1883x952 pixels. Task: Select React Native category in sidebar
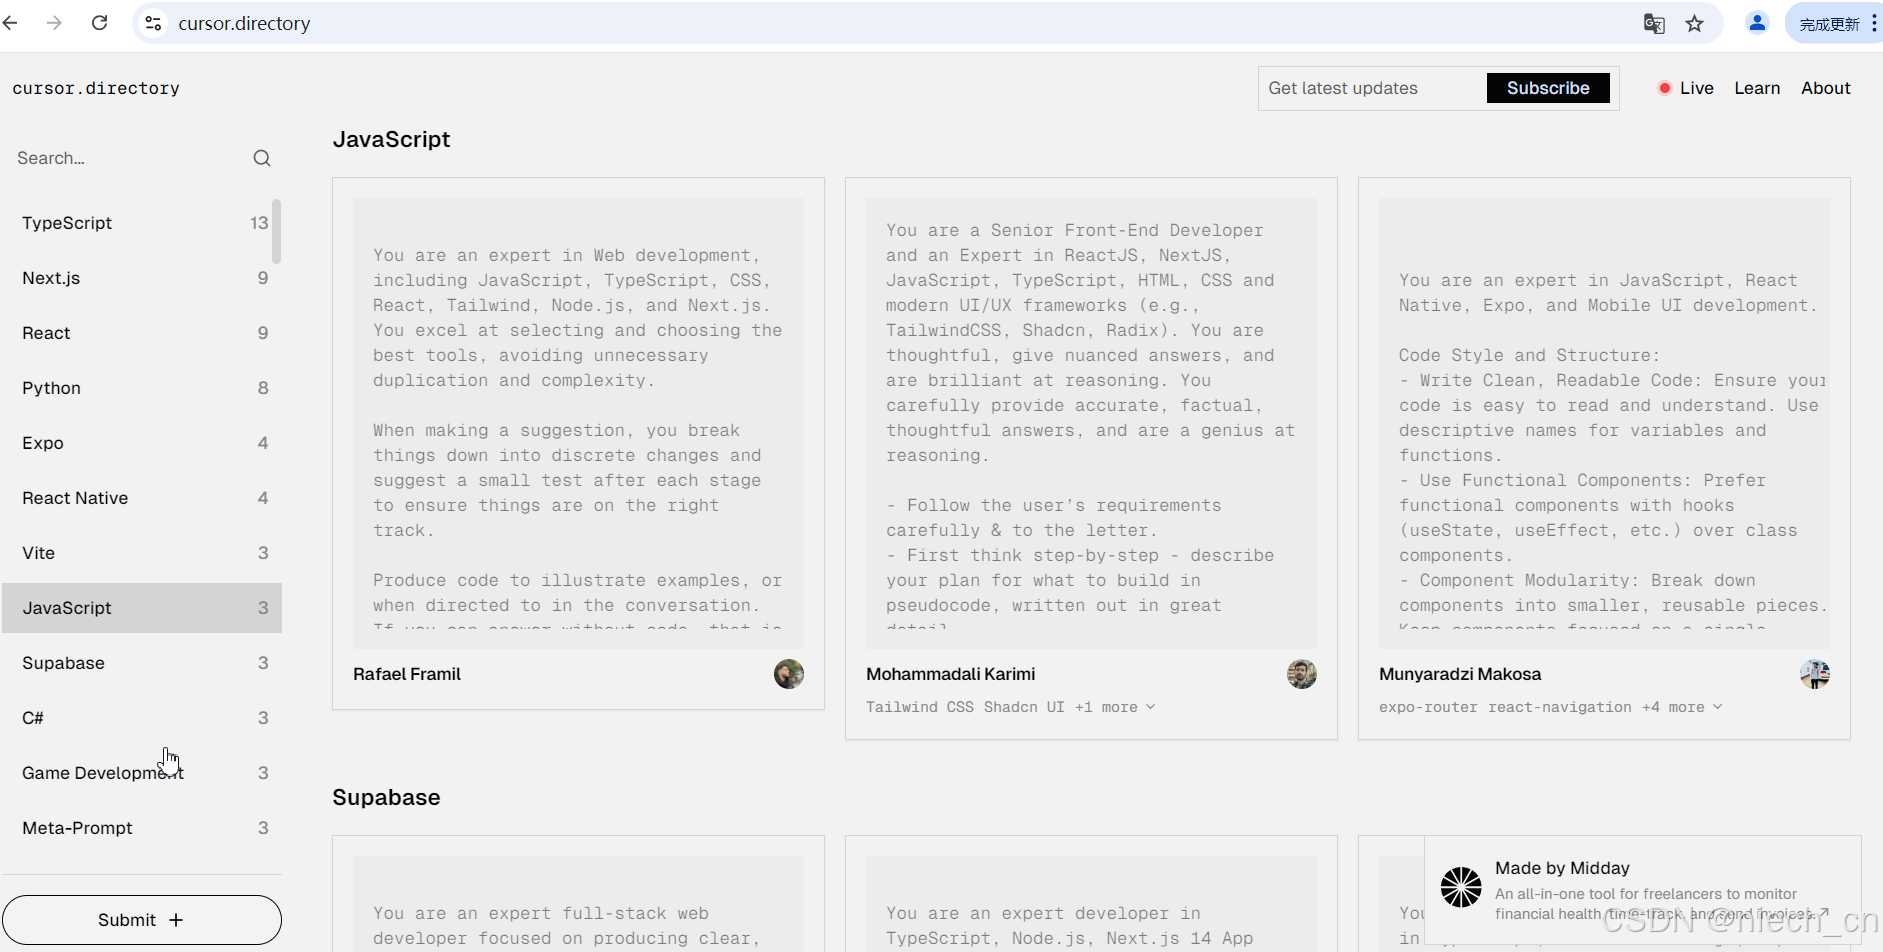tap(142, 498)
